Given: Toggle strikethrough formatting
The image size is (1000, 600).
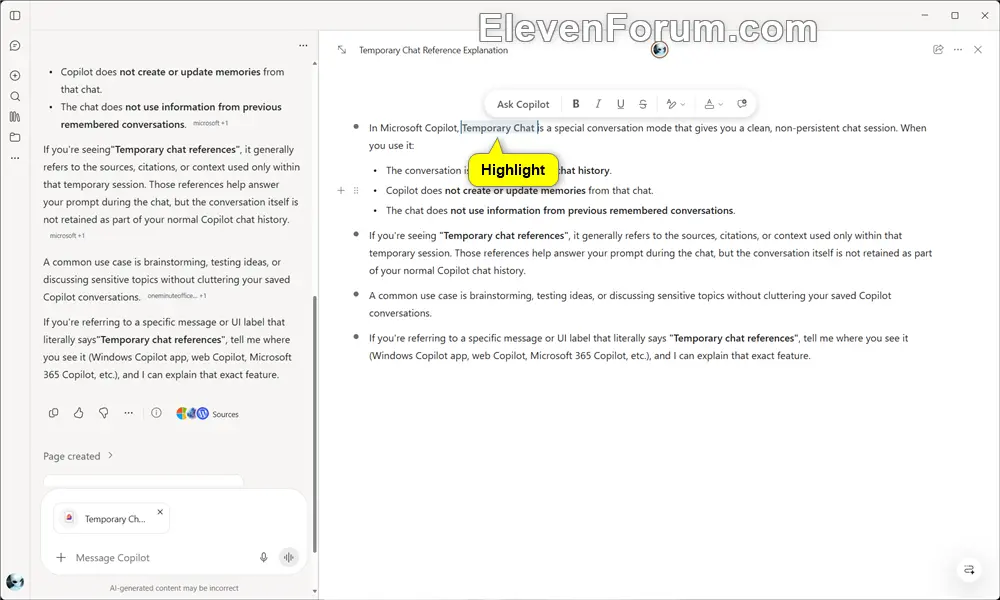Looking at the screenshot, I should (x=642, y=104).
